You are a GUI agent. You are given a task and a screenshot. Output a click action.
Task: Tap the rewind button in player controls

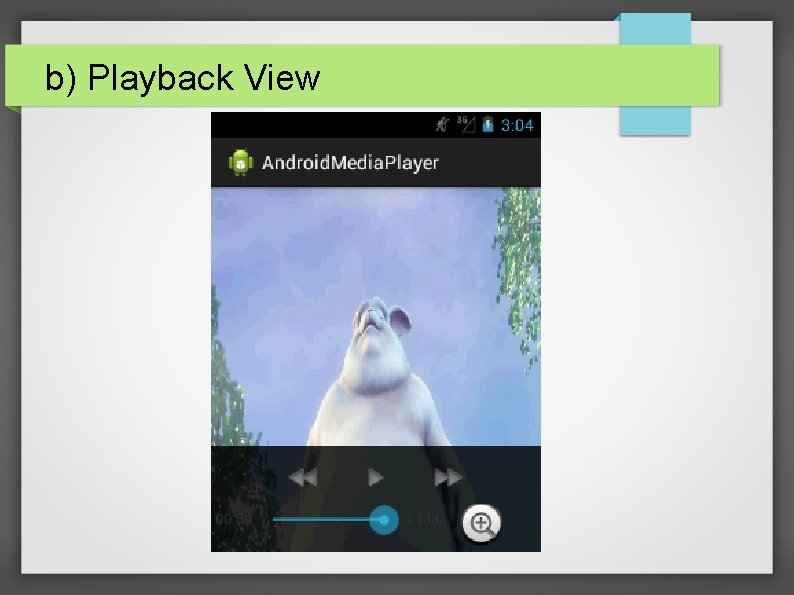[x=303, y=477]
